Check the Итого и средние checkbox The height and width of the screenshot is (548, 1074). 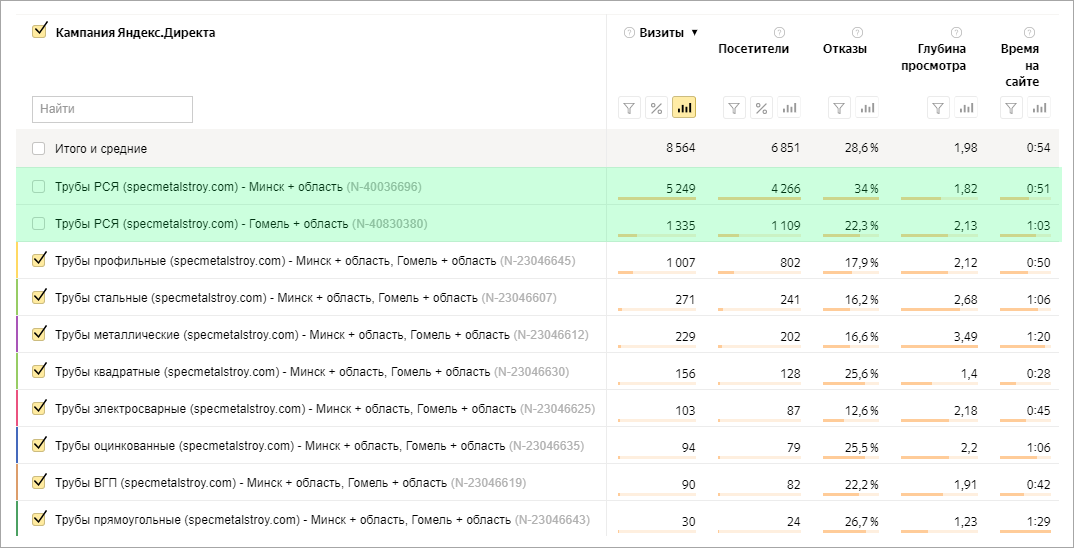pos(39,149)
